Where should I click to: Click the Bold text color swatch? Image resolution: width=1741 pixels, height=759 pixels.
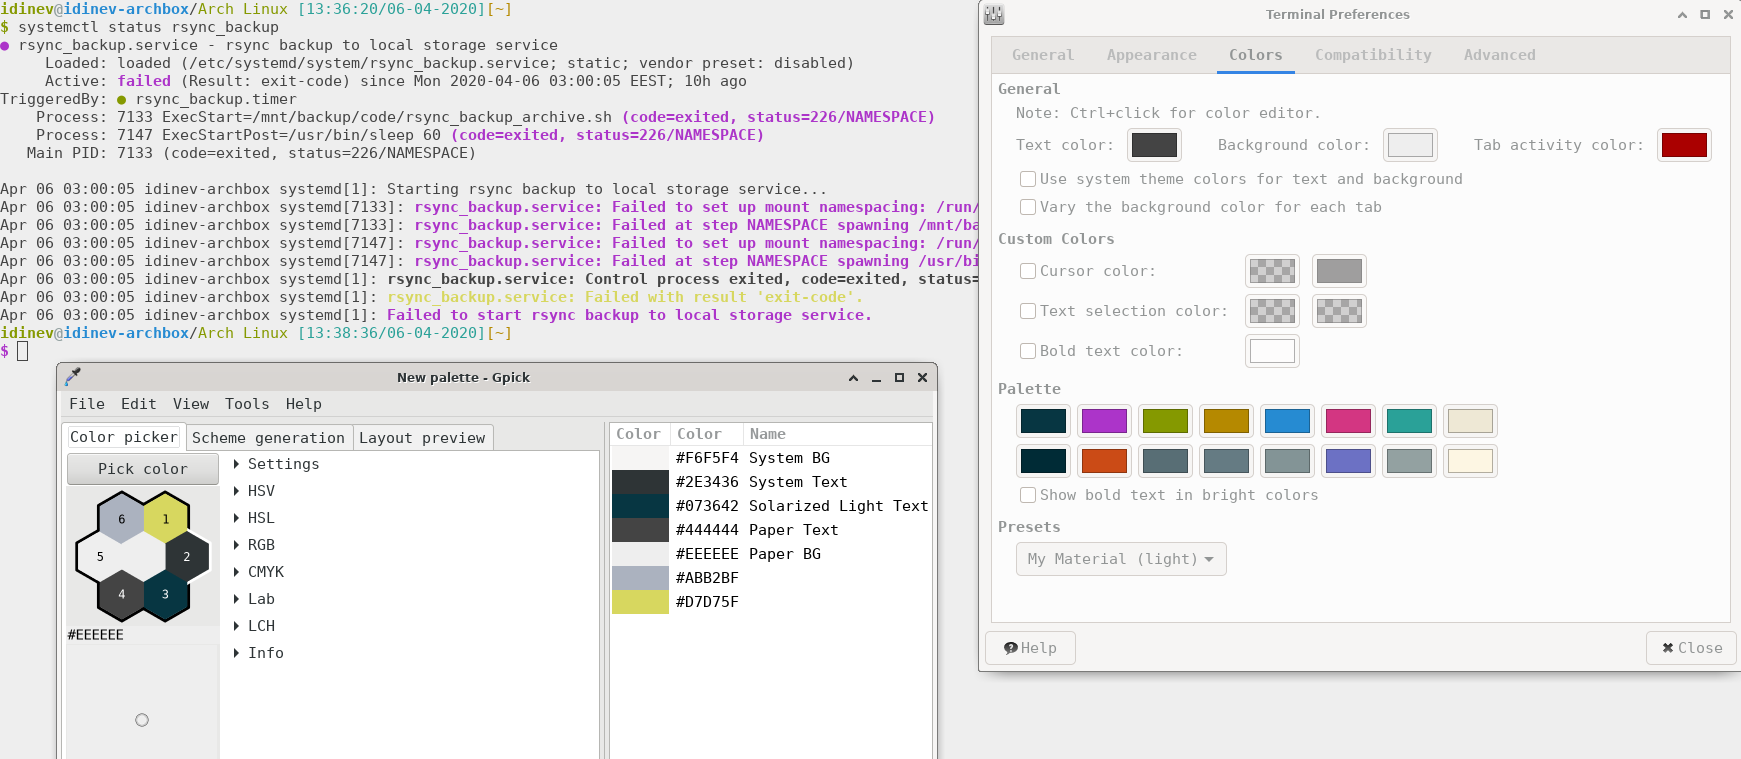[x=1272, y=351]
